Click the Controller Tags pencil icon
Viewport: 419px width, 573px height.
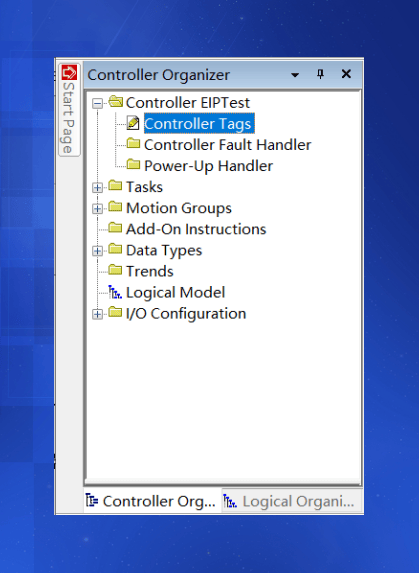tap(133, 123)
